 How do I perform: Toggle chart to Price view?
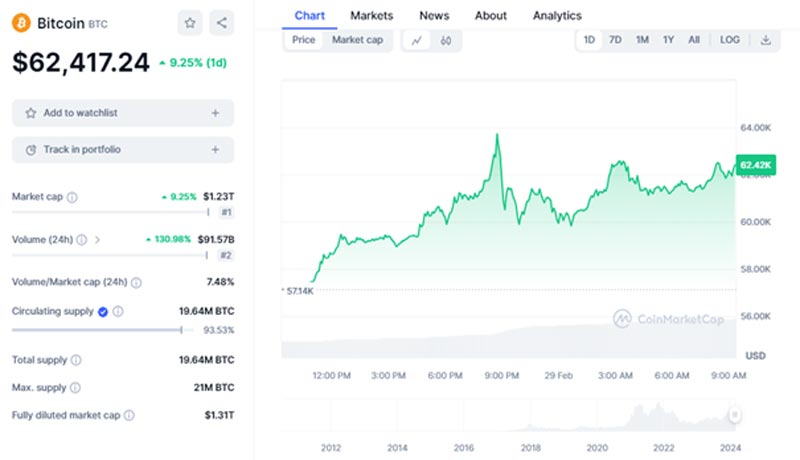coord(304,40)
